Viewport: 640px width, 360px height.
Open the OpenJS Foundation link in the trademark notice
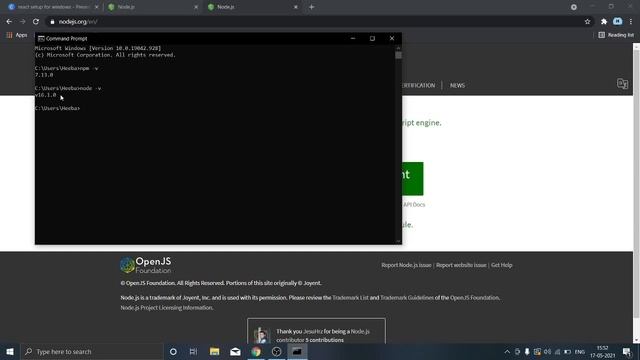tap(474, 298)
